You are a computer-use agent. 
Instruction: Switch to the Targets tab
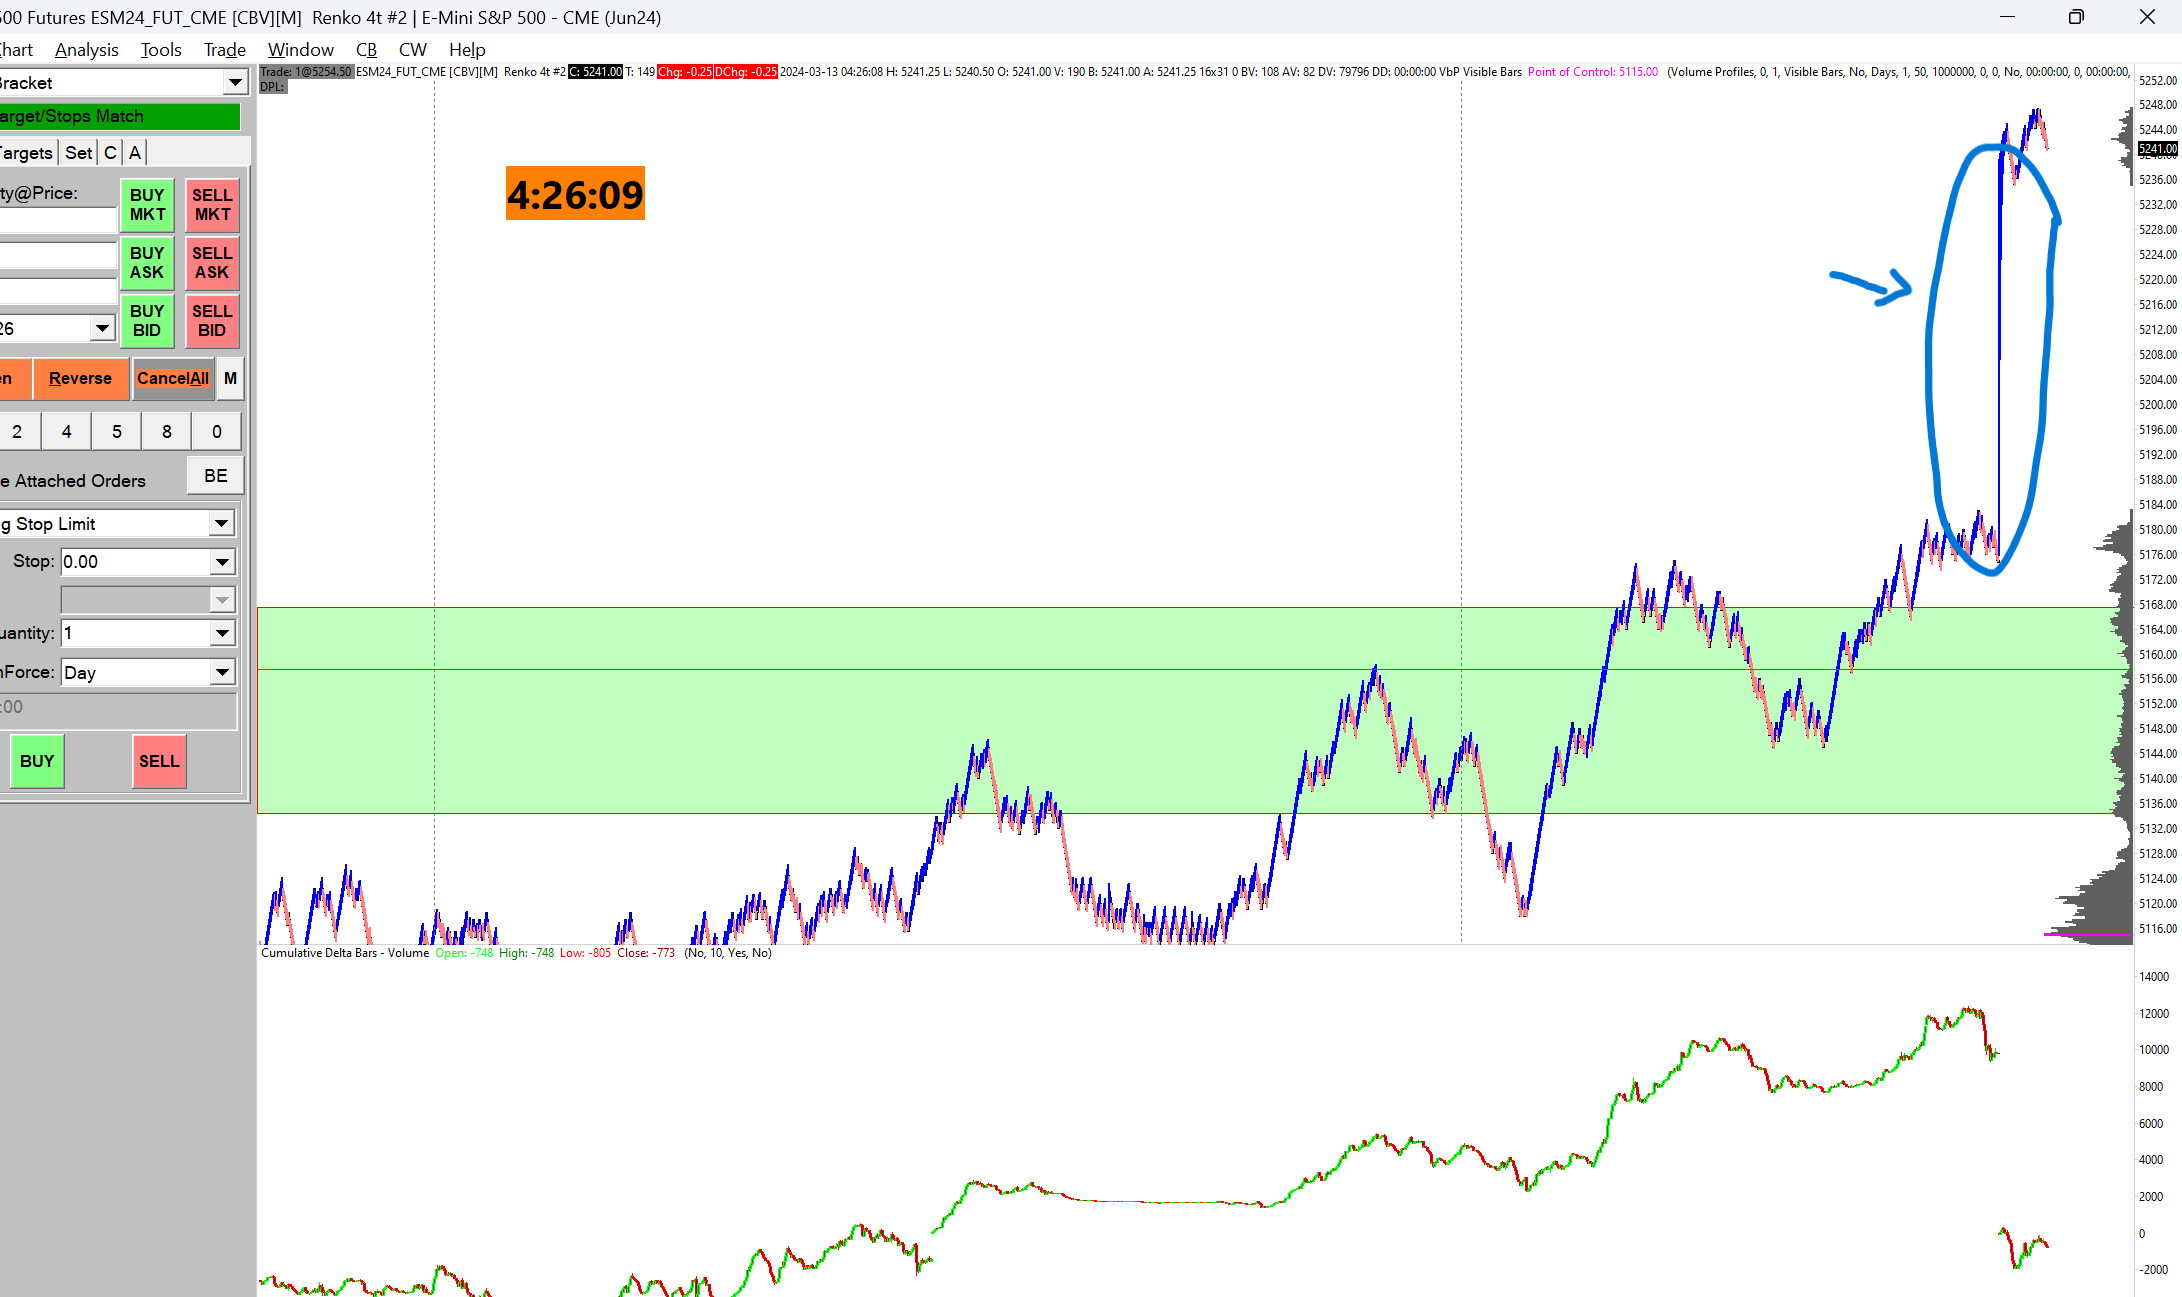[27, 153]
